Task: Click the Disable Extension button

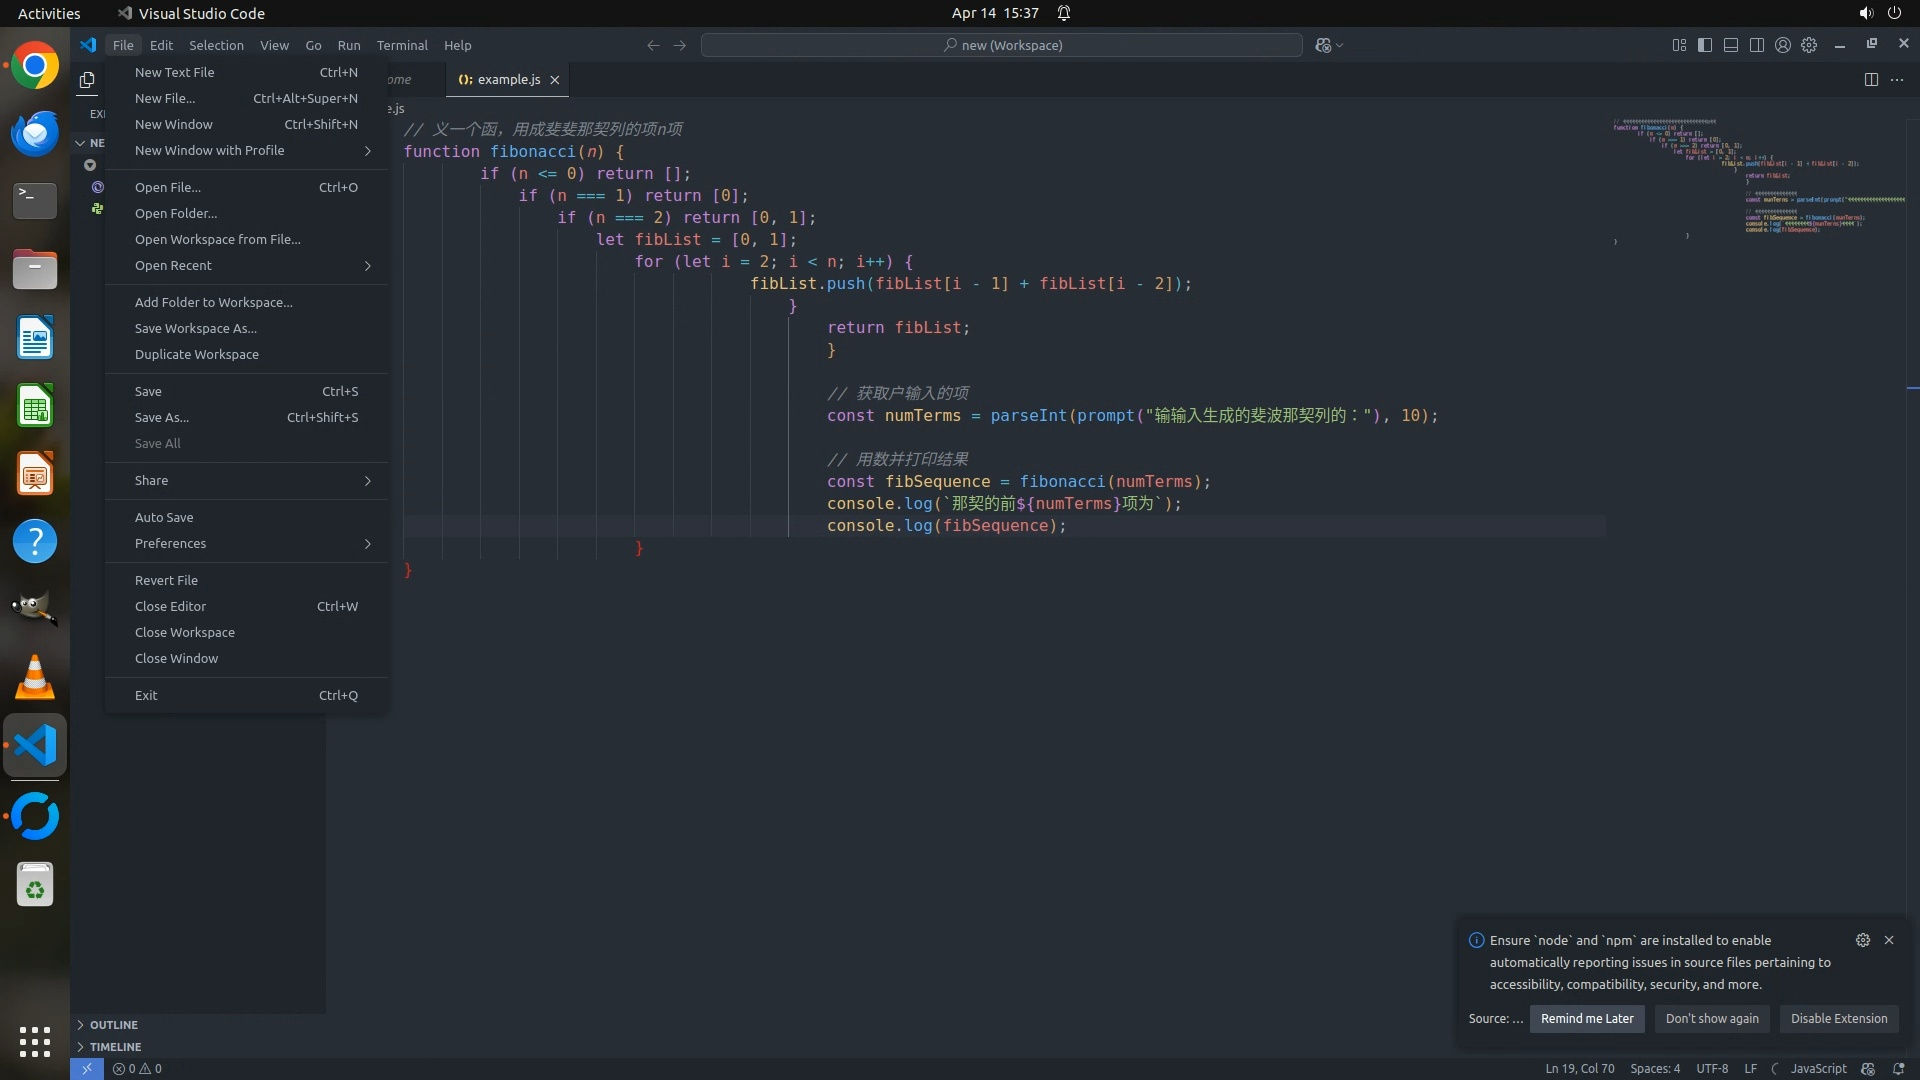Action: 1838,1018
